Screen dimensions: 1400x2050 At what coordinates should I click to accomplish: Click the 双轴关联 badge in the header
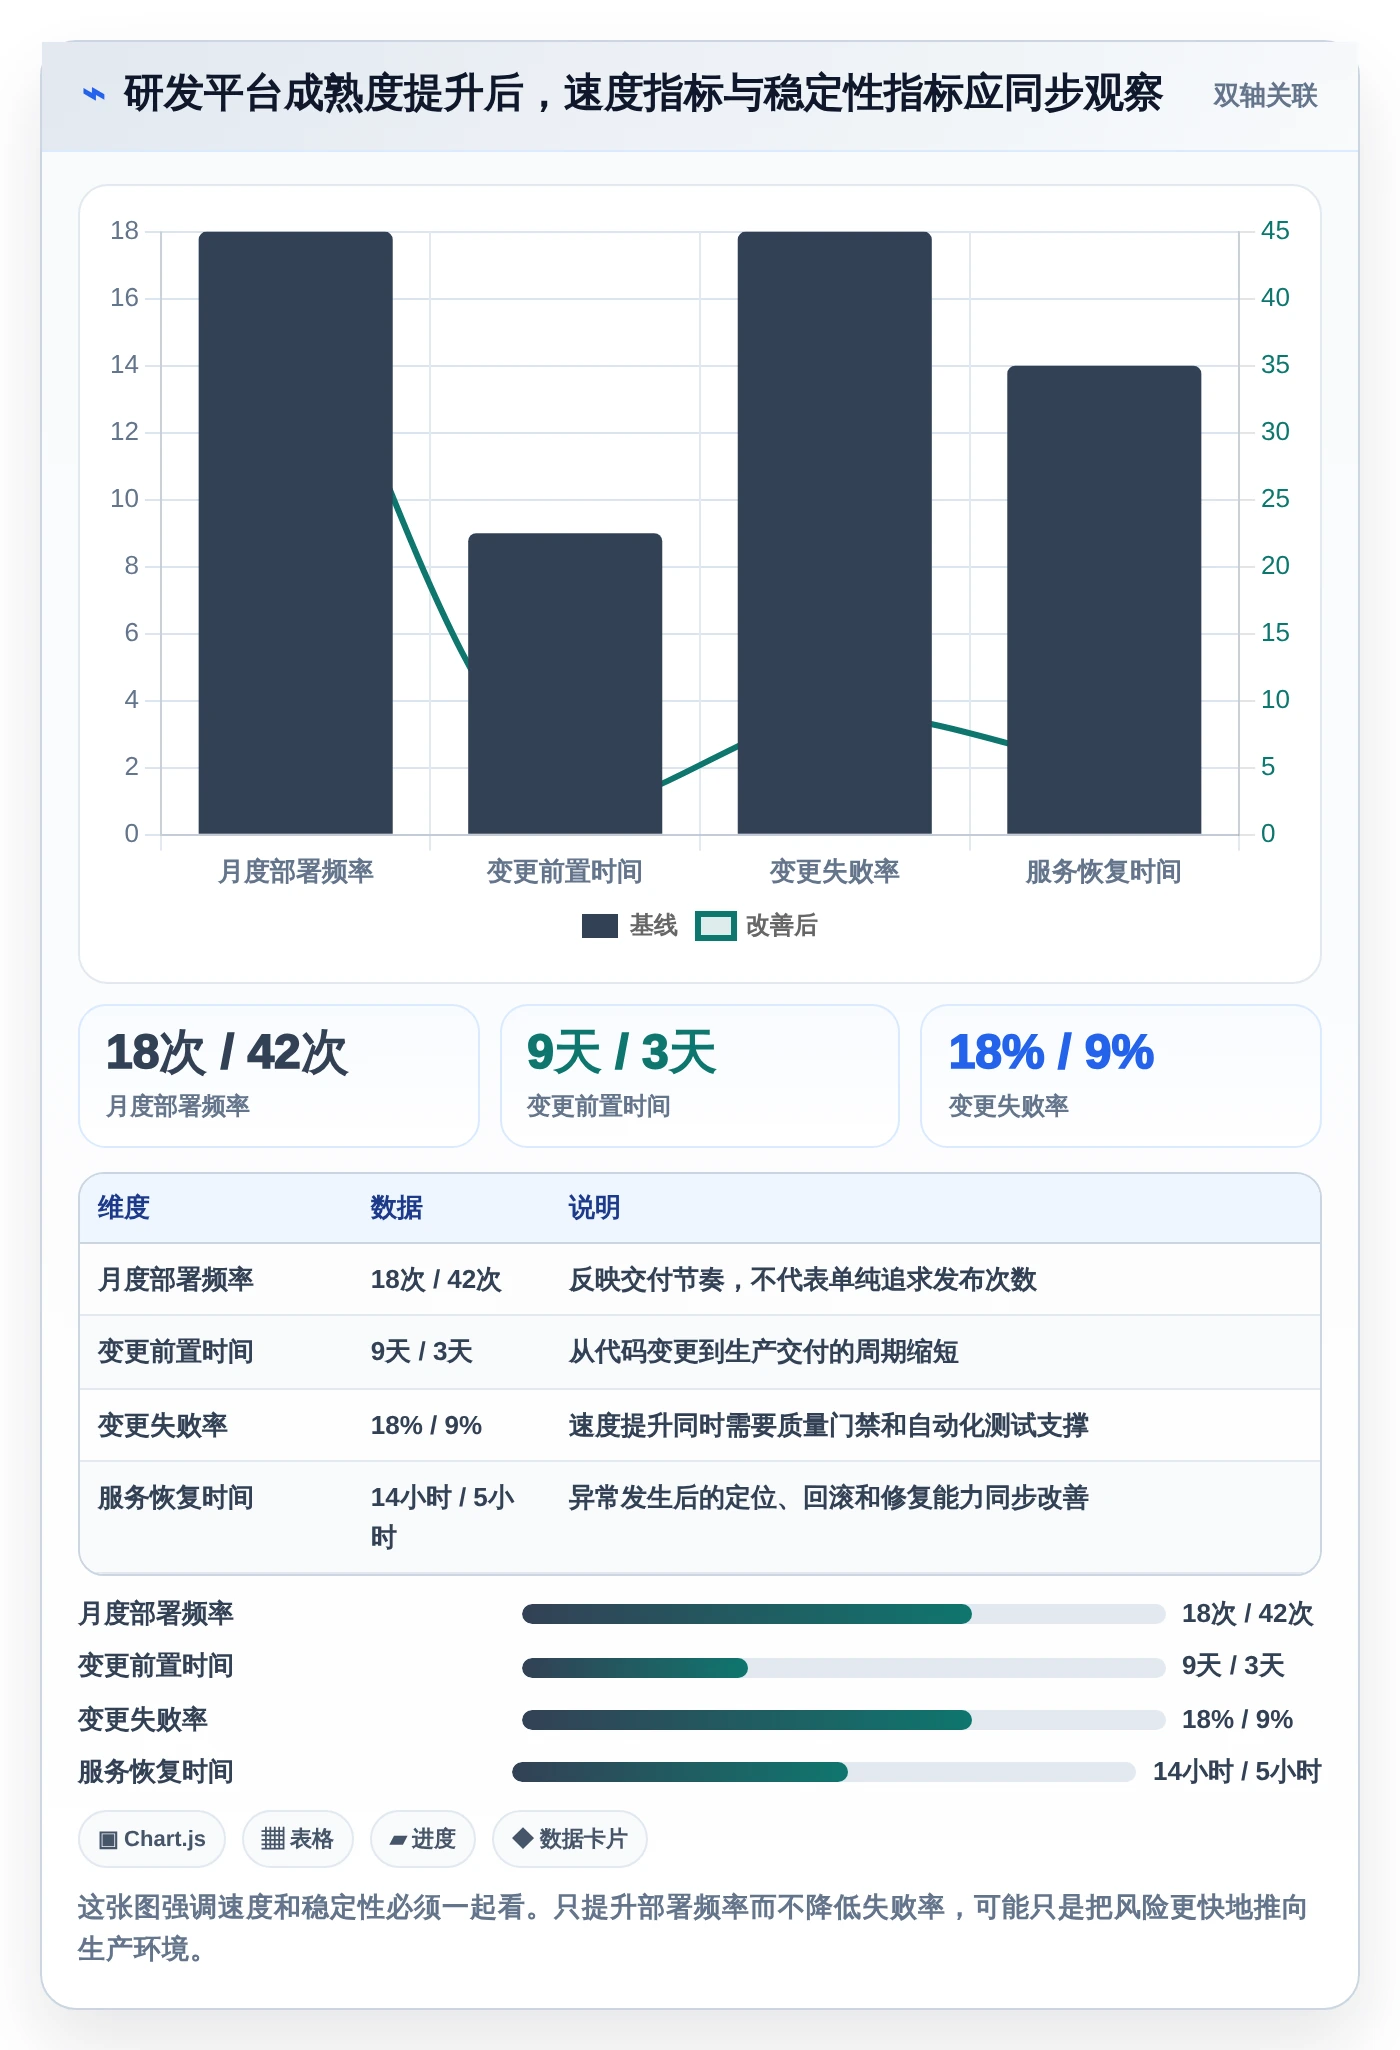[x=1265, y=95]
